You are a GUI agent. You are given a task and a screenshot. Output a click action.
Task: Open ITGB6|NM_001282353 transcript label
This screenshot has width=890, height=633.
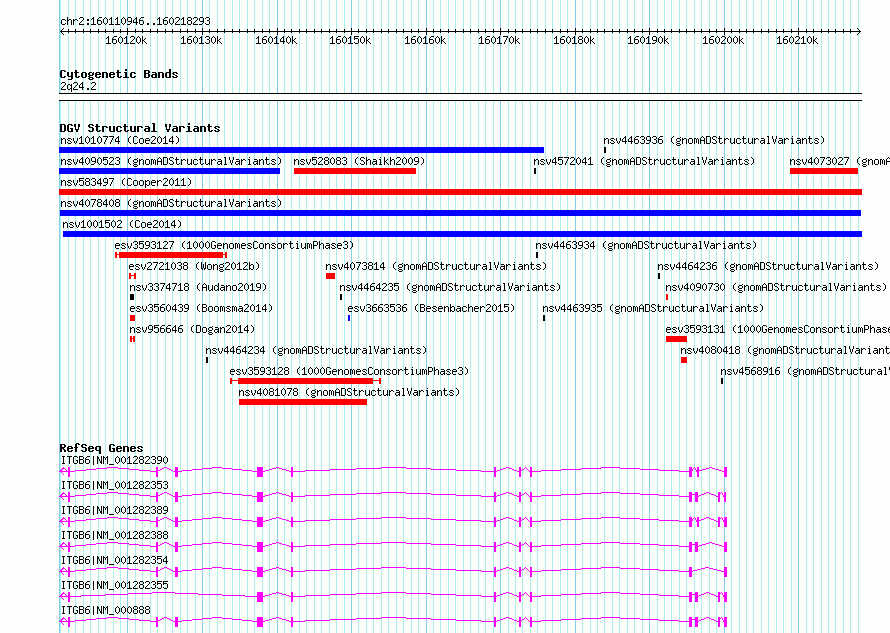[x=115, y=485]
